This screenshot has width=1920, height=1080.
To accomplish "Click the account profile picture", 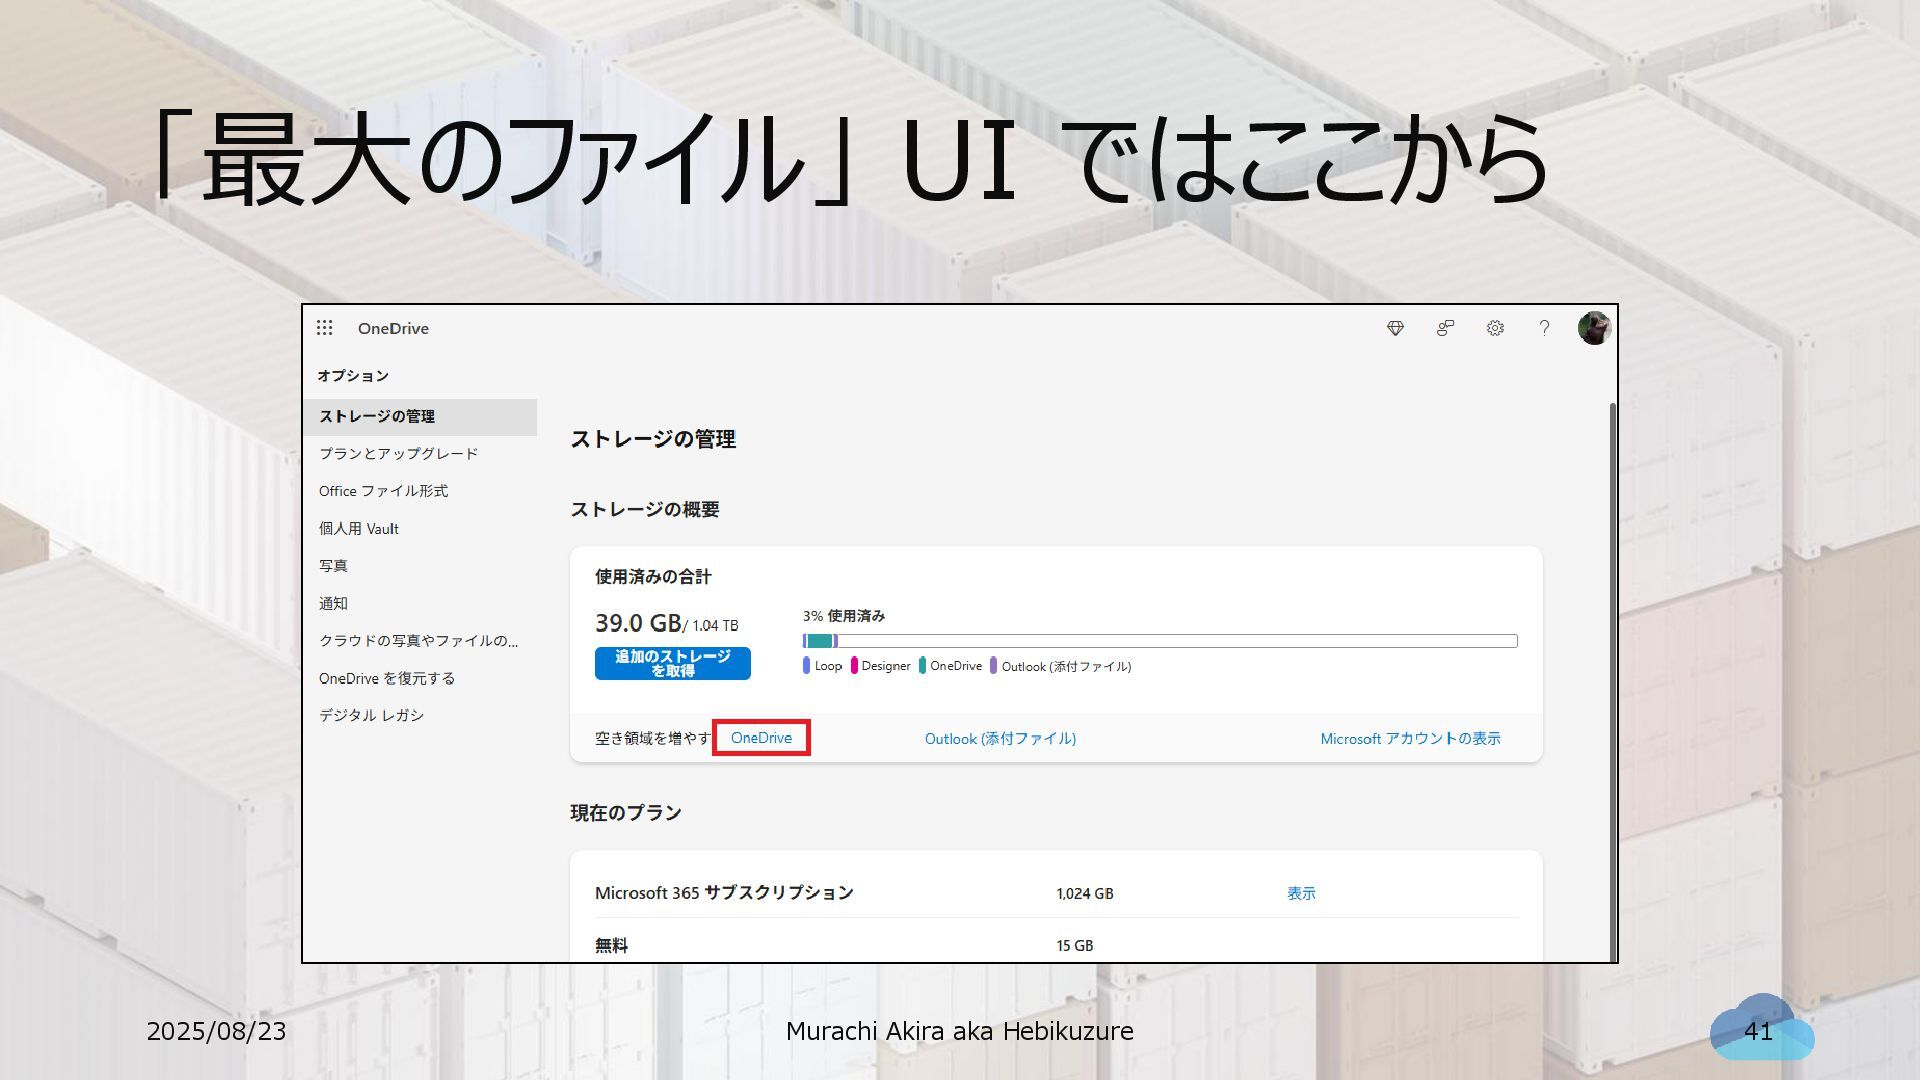I will pos(1594,328).
